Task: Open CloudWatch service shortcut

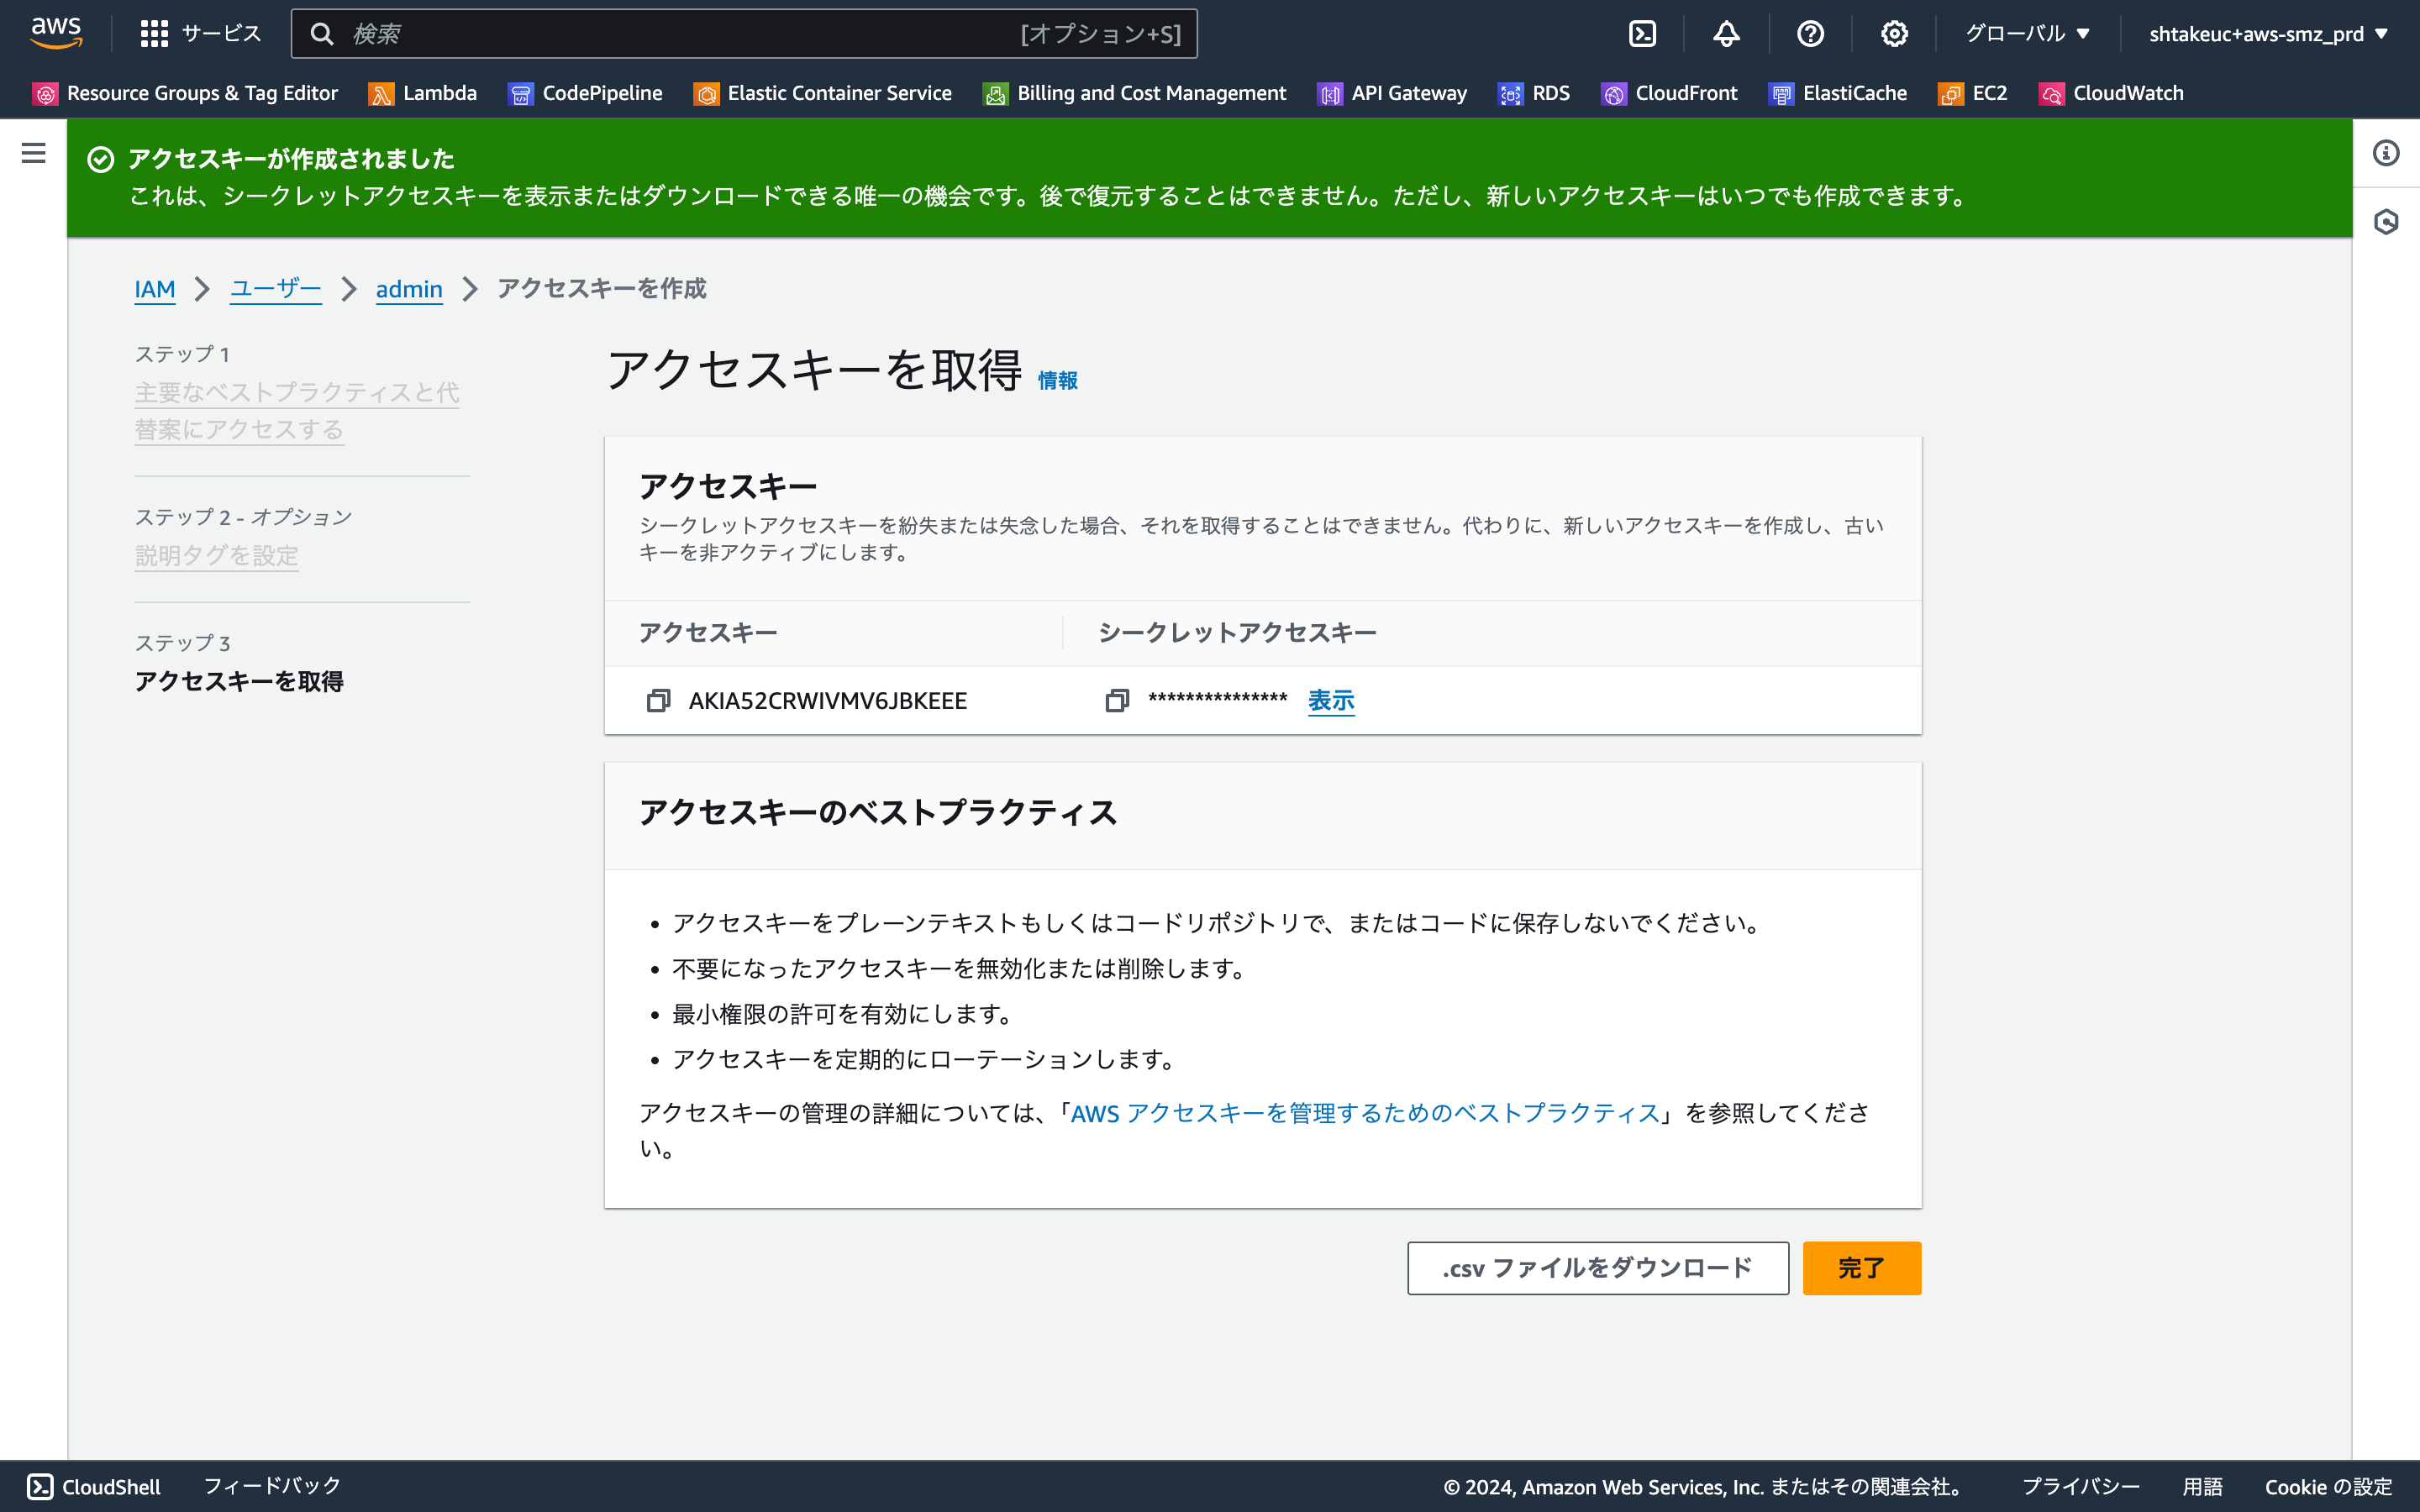Action: (2111, 93)
